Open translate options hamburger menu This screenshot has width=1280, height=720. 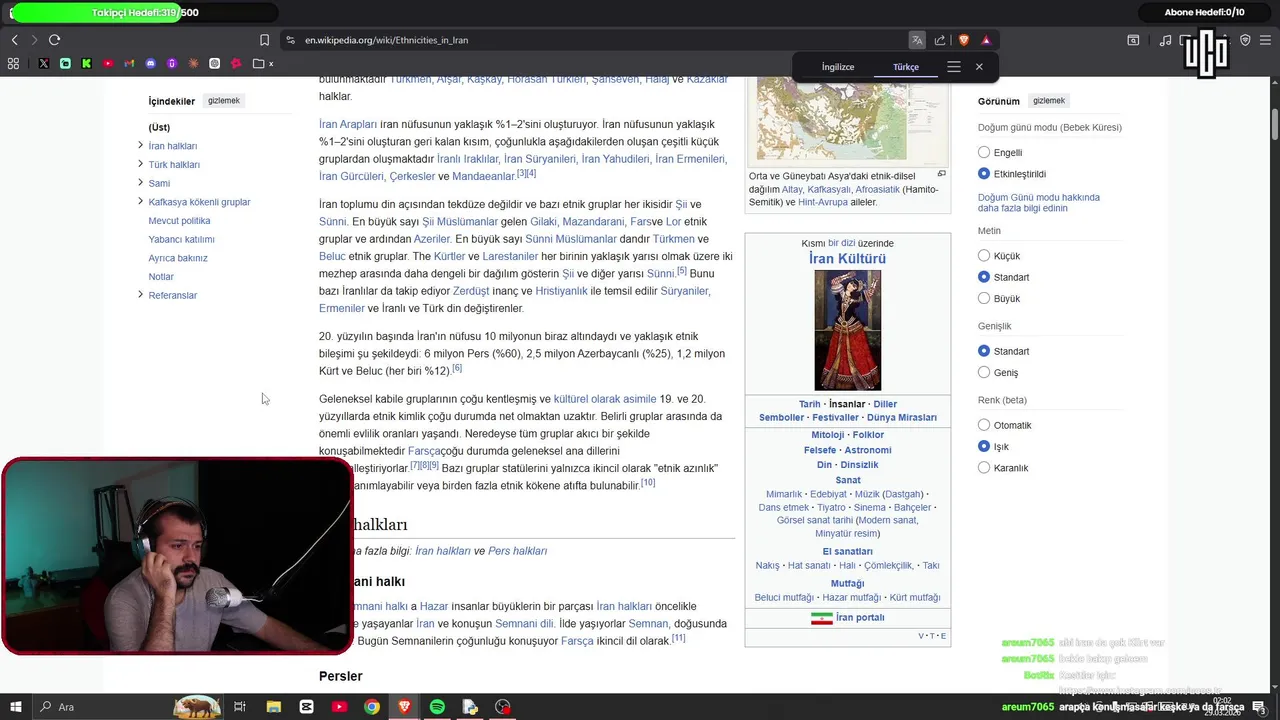[954, 67]
